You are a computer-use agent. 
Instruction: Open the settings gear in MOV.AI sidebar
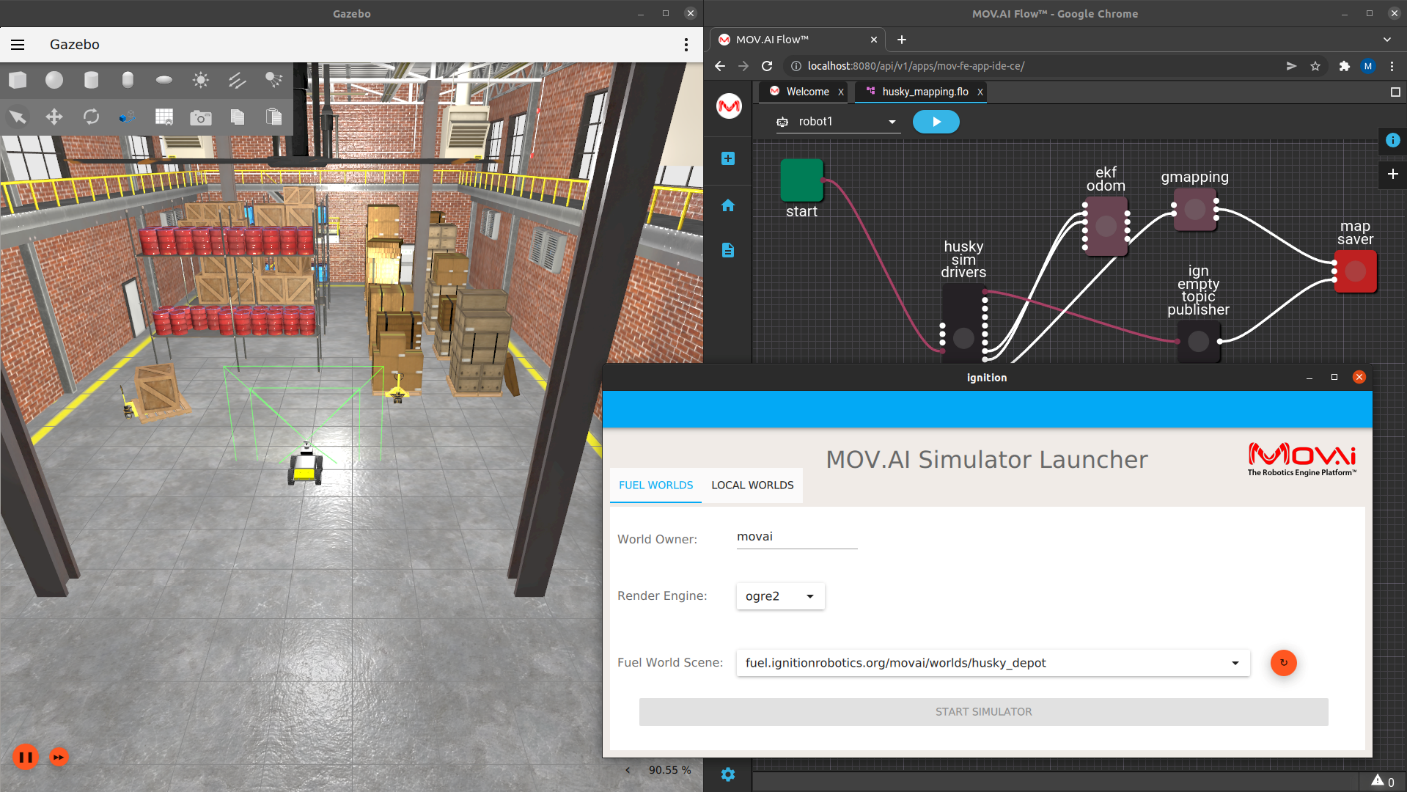pyautogui.click(x=728, y=774)
